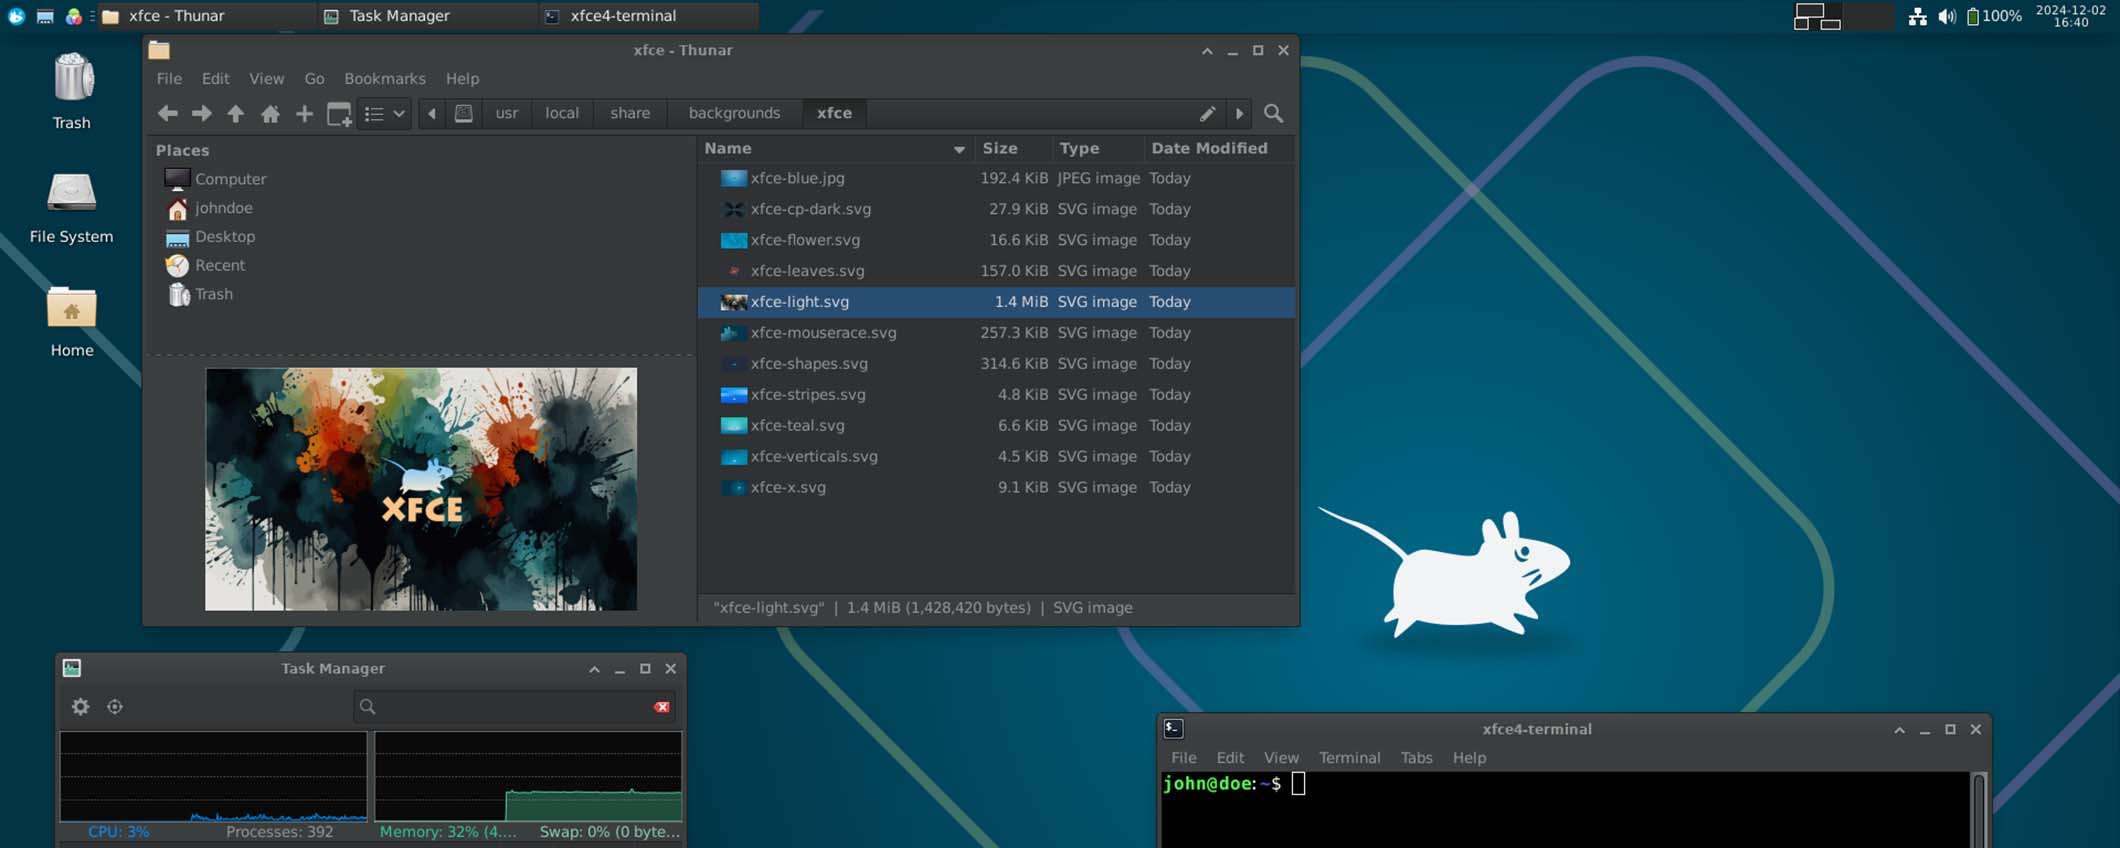Open a new window from Thunar toolbar icon
2120x848 pixels.
coord(339,114)
